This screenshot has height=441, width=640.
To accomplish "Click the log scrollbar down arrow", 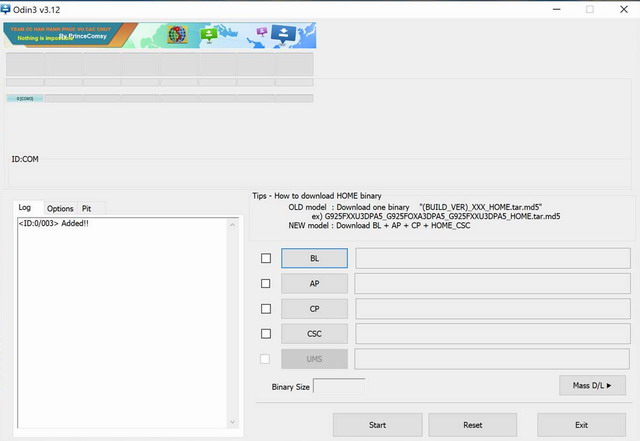I will pyautogui.click(x=235, y=422).
